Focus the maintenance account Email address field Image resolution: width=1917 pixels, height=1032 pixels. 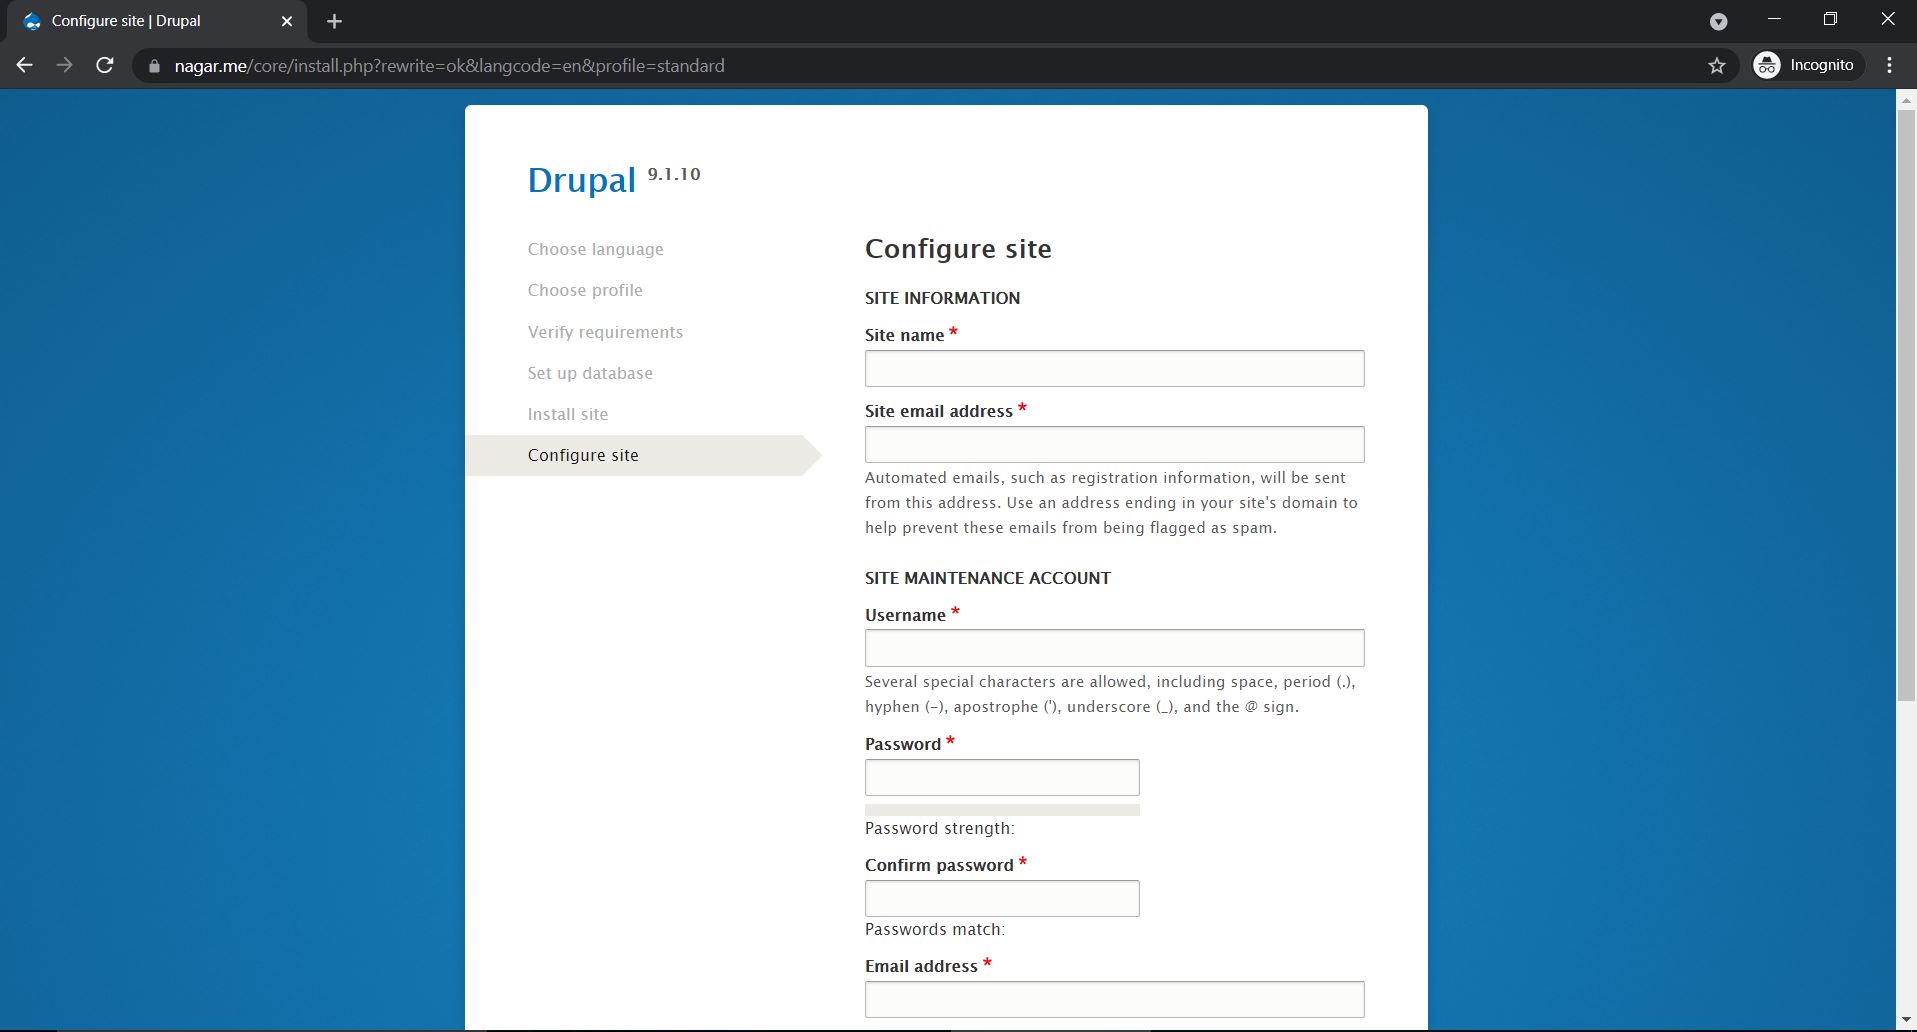click(1114, 999)
